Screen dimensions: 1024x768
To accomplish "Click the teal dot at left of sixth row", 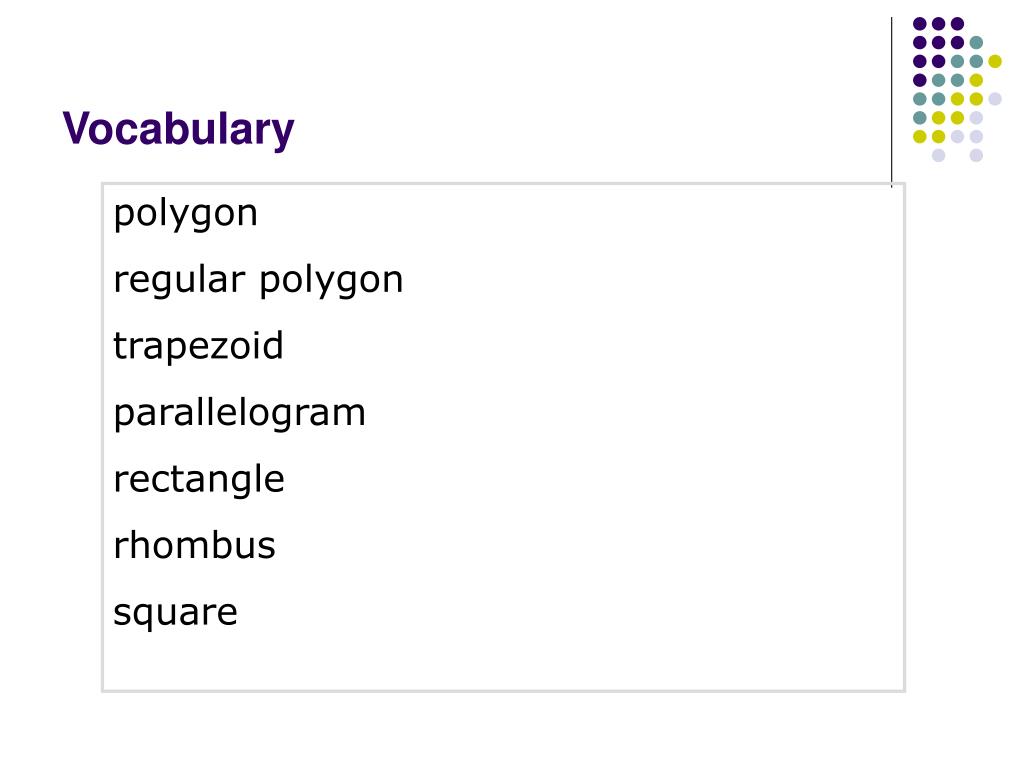I will point(920,118).
